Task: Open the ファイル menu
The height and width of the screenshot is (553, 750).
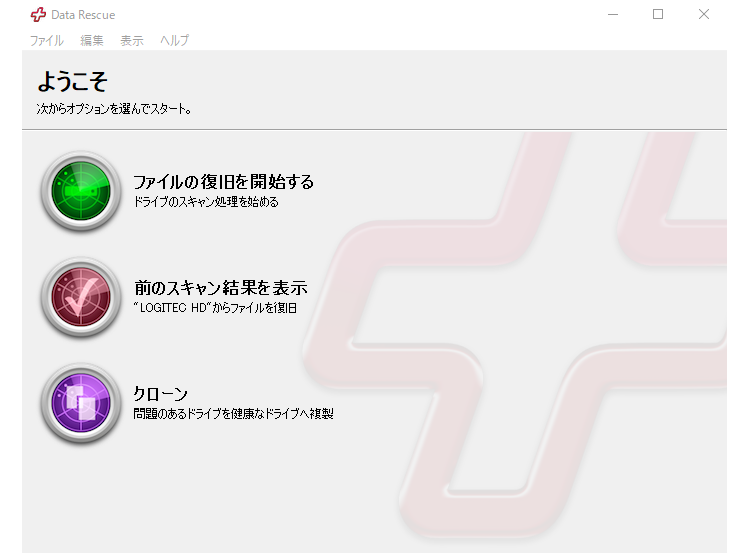Action: [46, 41]
